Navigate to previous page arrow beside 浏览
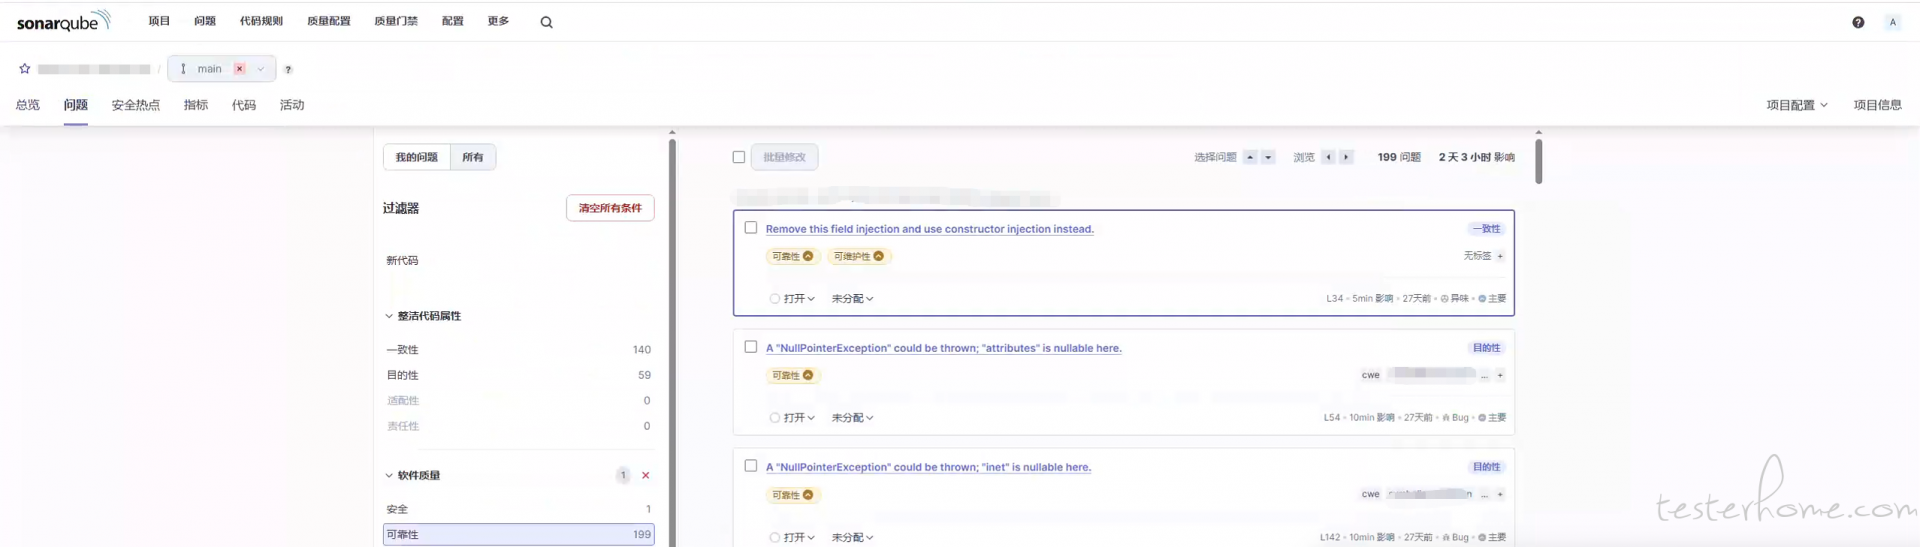 click(1328, 157)
